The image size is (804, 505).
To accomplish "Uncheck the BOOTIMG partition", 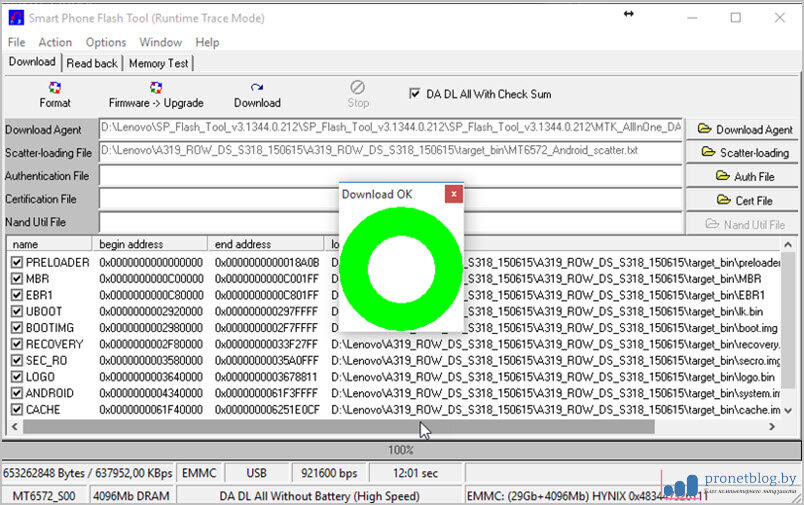I will pyautogui.click(x=17, y=328).
